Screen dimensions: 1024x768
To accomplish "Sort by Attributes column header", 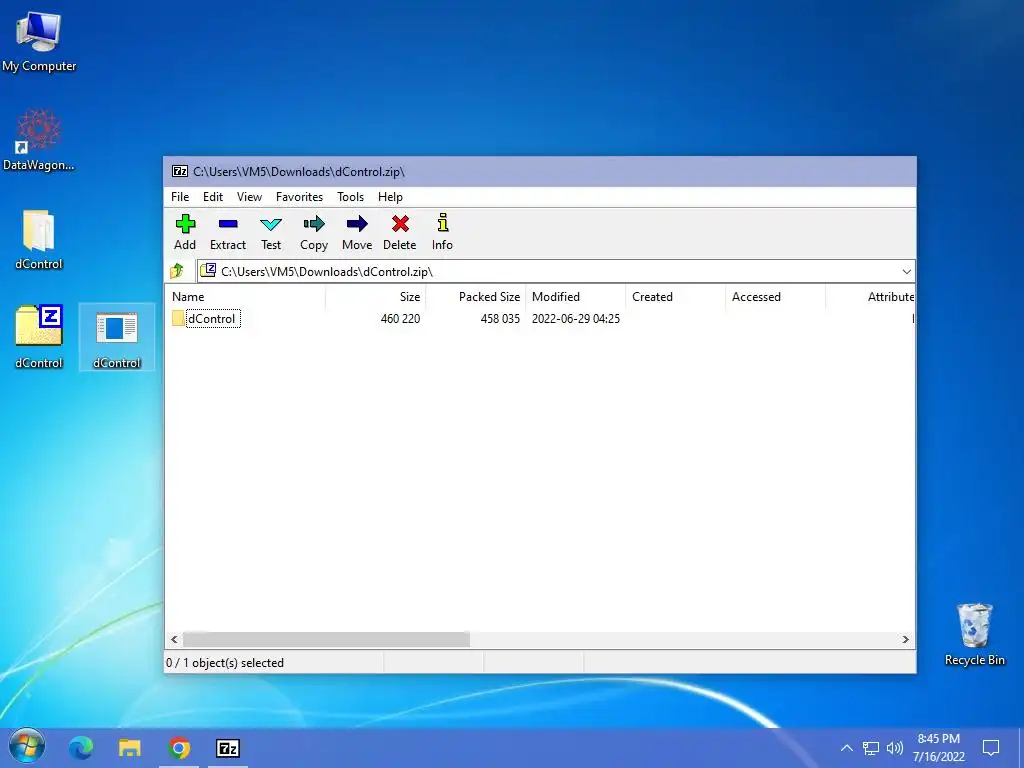I will [870, 296].
